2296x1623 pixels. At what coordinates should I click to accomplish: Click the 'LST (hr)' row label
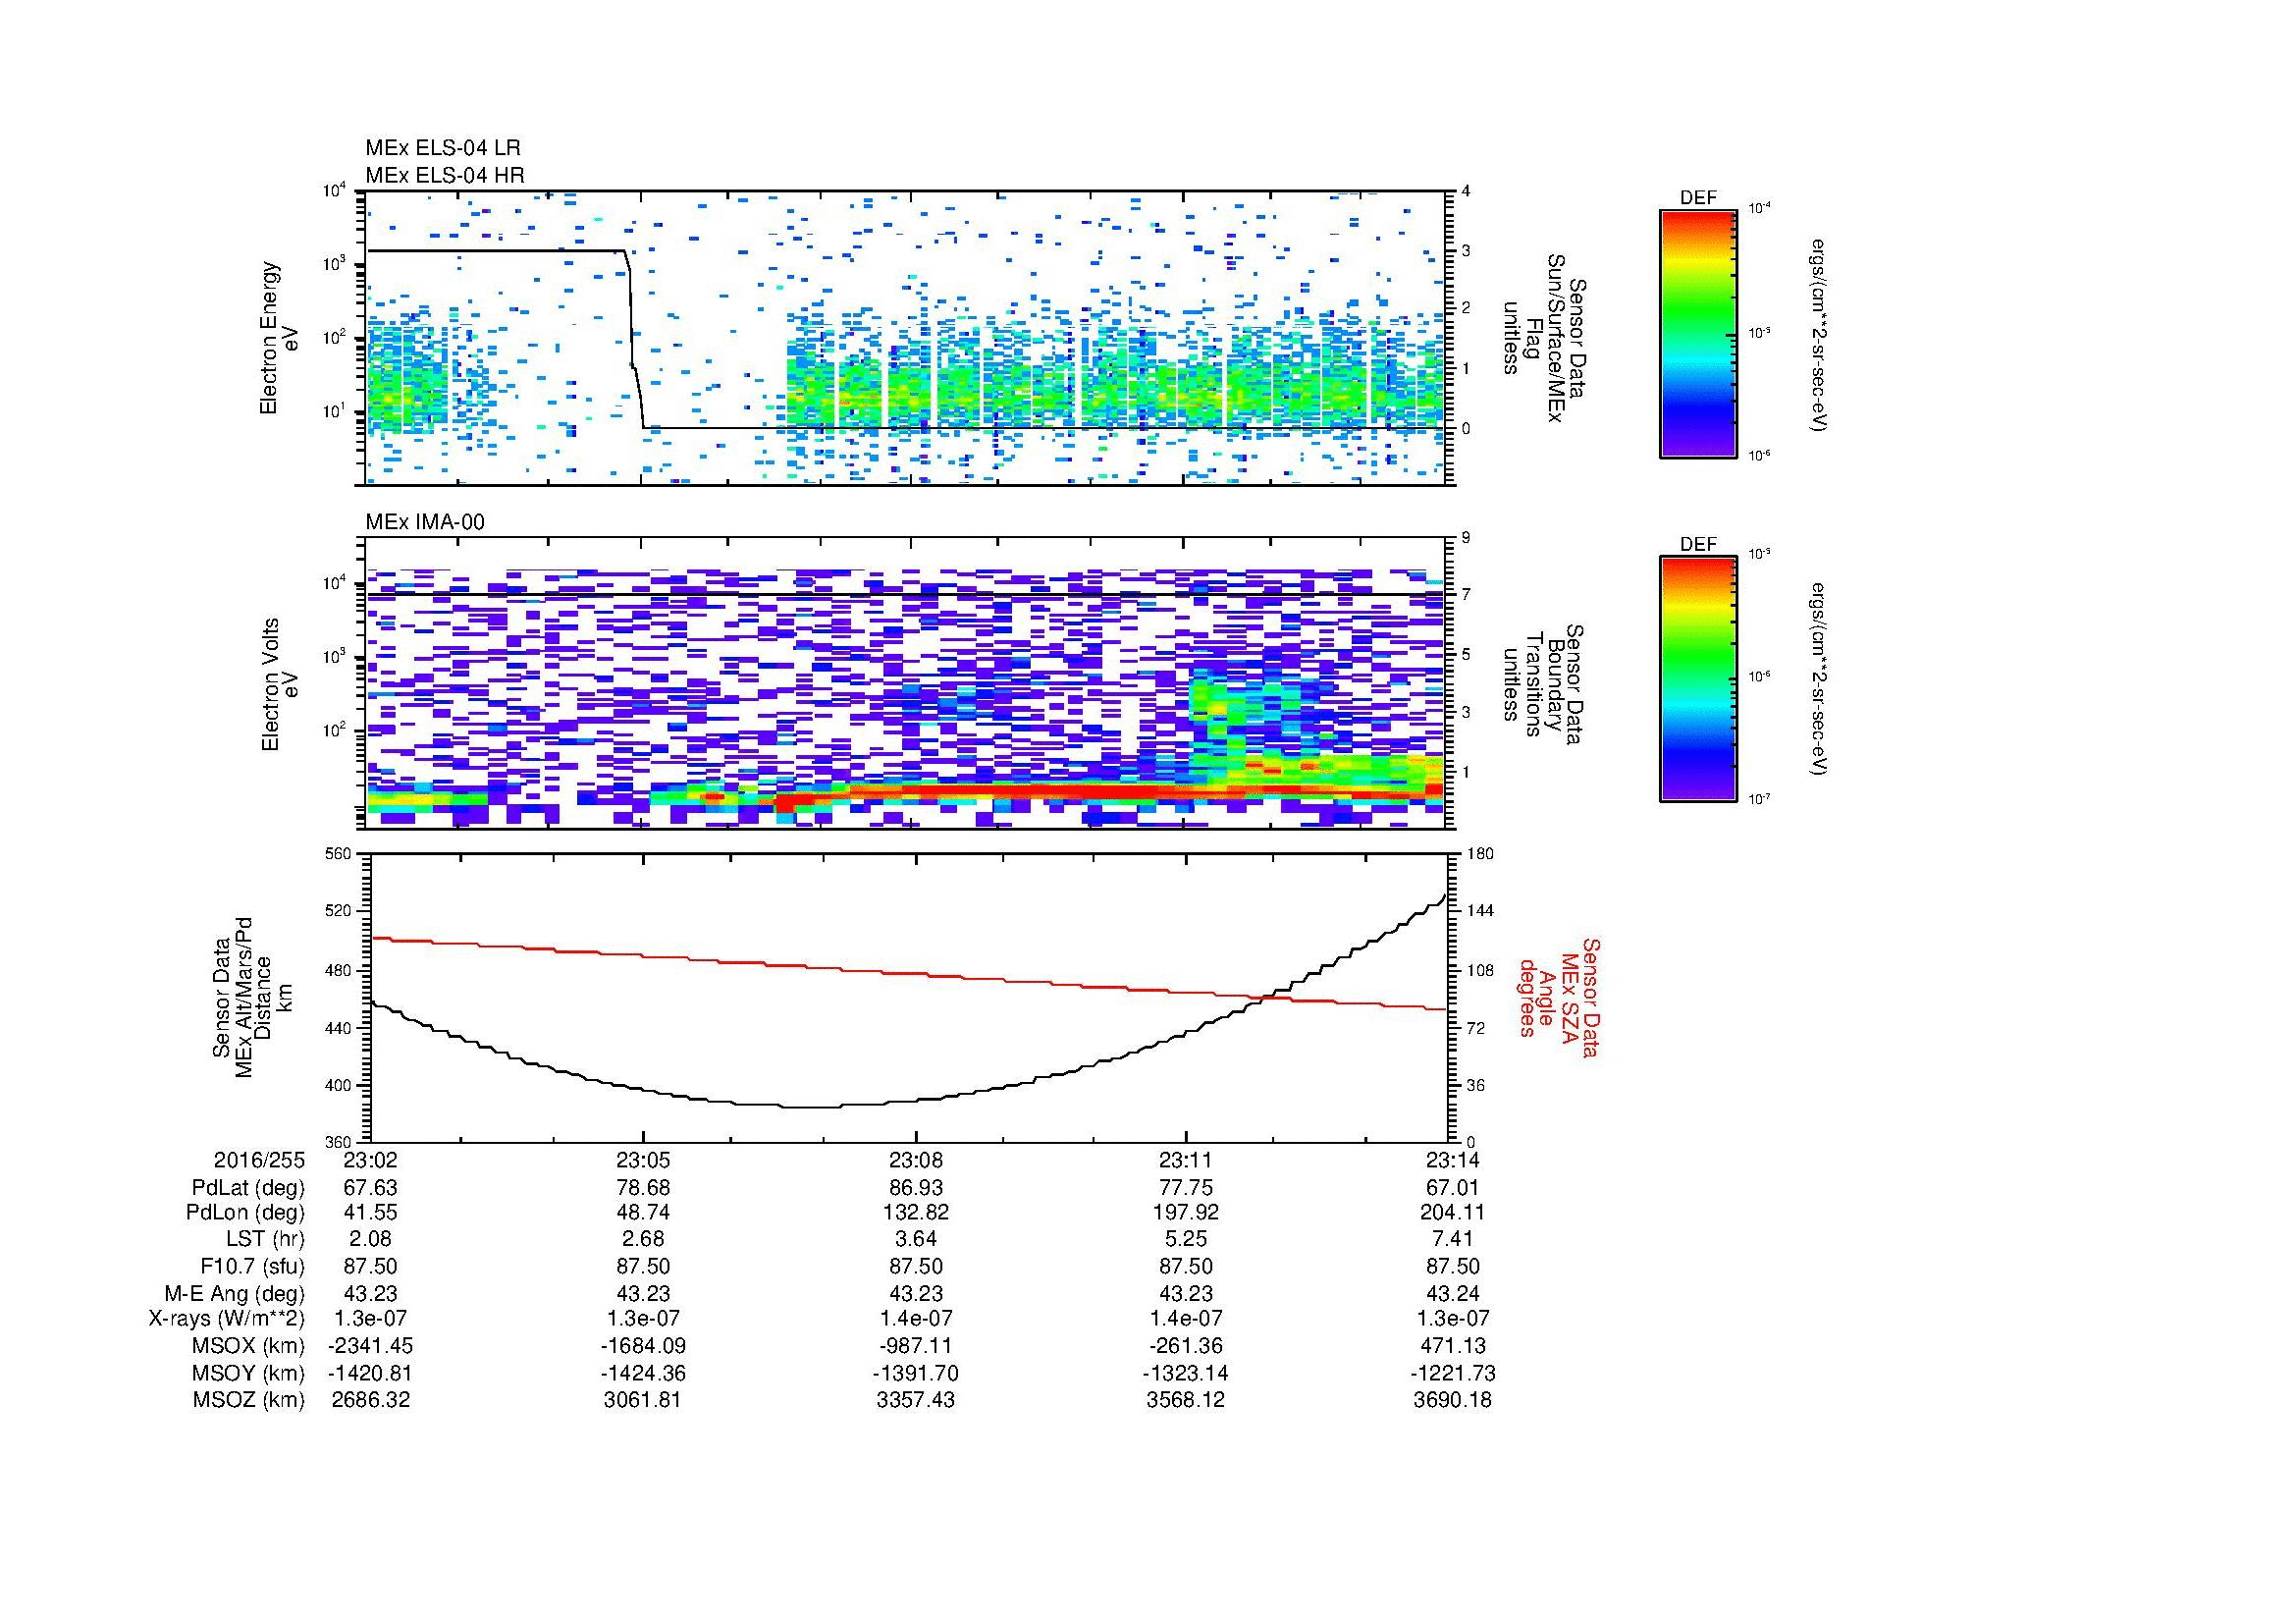coord(265,1240)
